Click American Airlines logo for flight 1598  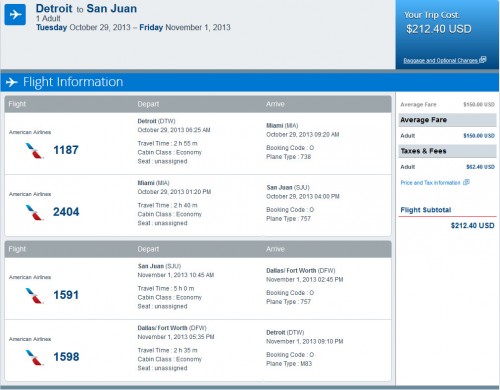coord(34,357)
